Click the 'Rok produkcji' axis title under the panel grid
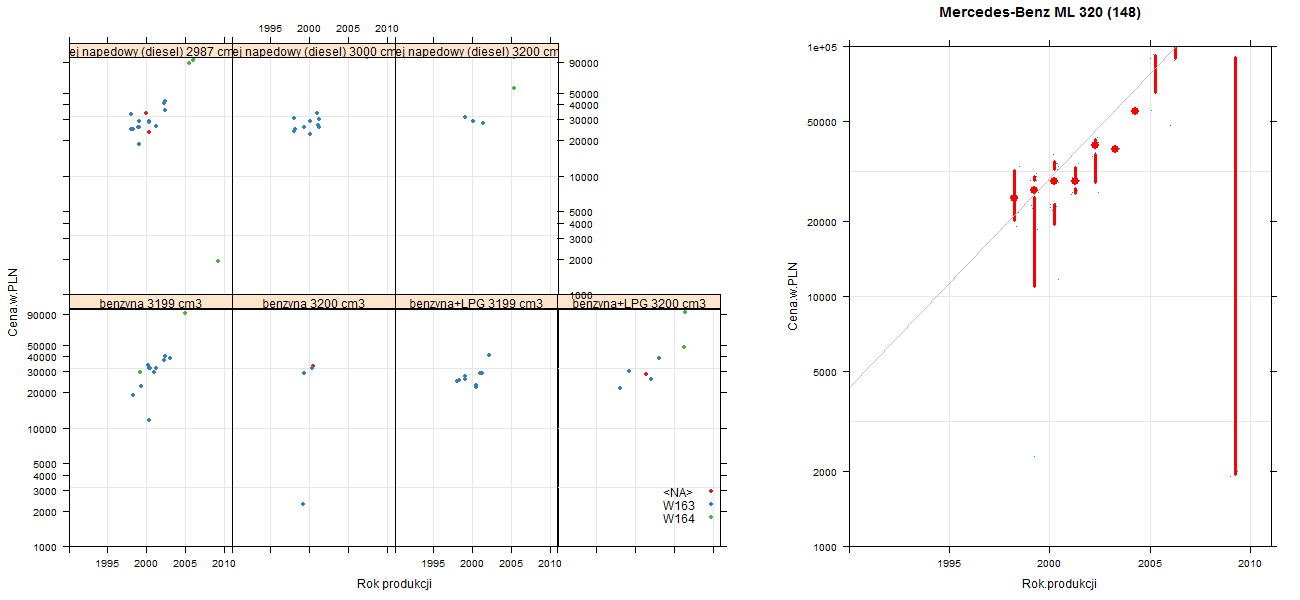 click(394, 584)
